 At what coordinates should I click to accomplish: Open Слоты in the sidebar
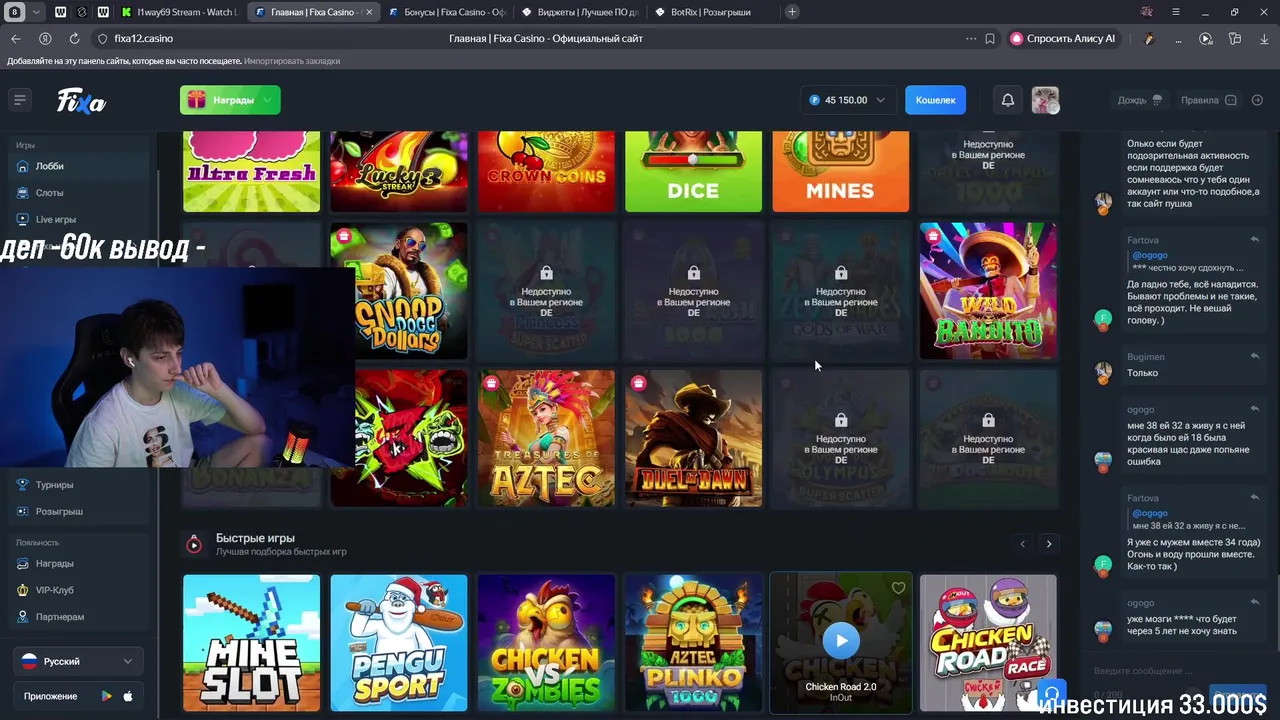80,193
